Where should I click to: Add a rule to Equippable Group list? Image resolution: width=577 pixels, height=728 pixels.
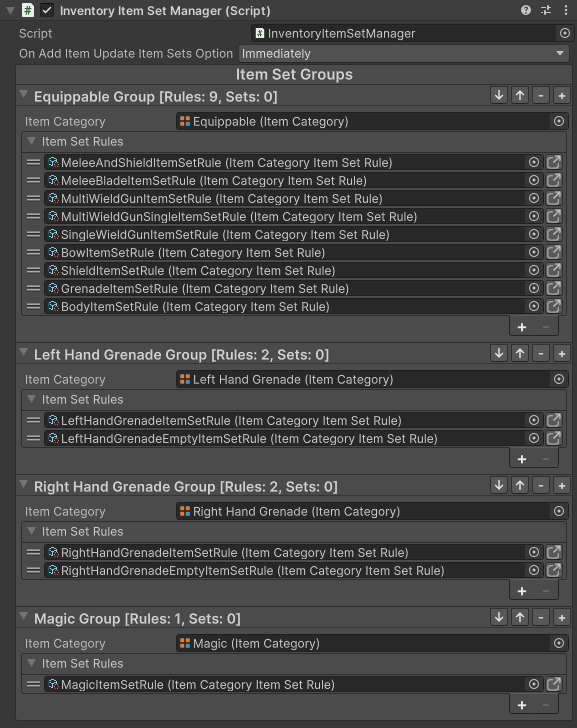click(x=522, y=327)
